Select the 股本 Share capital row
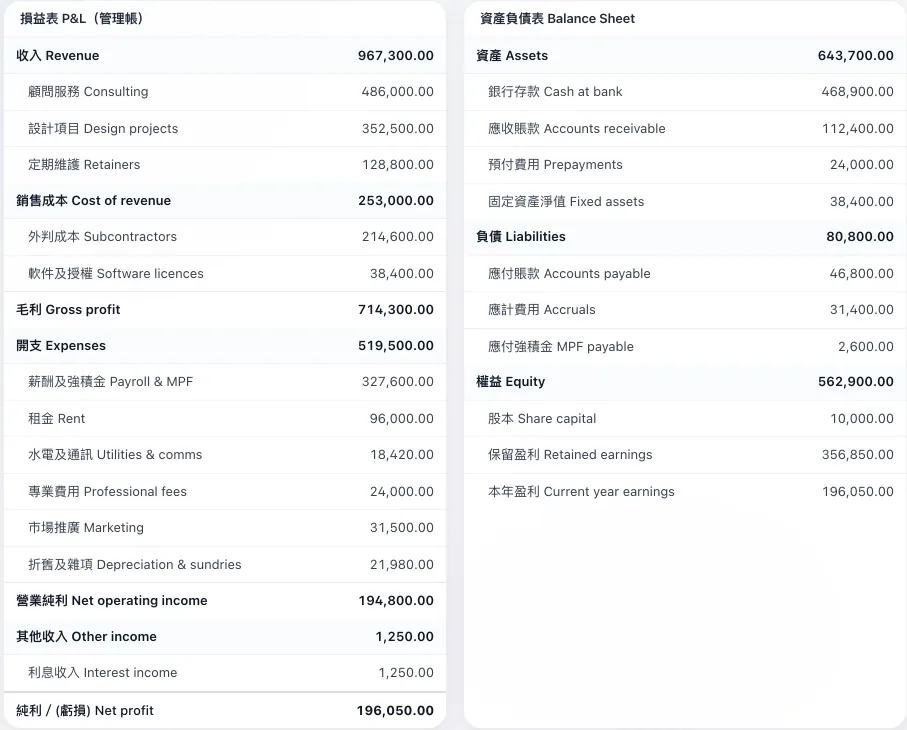The width and height of the screenshot is (907, 730). [685, 418]
